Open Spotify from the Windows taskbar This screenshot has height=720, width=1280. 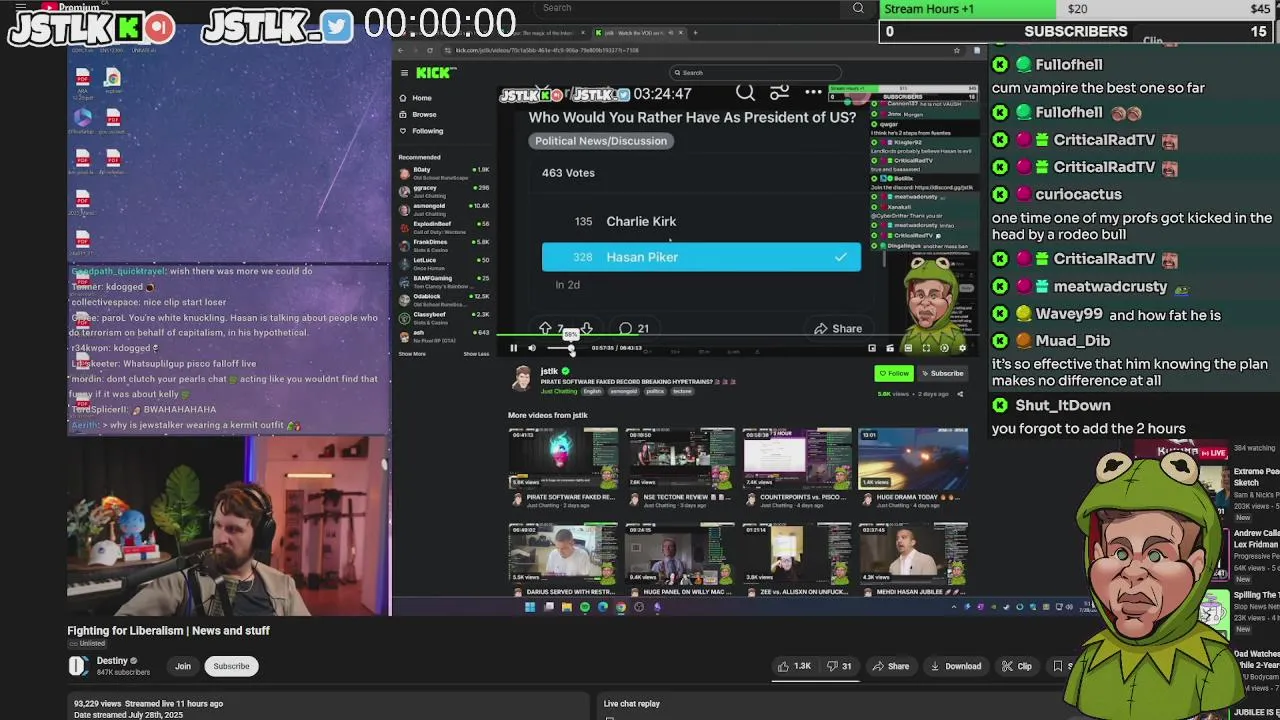[585, 607]
